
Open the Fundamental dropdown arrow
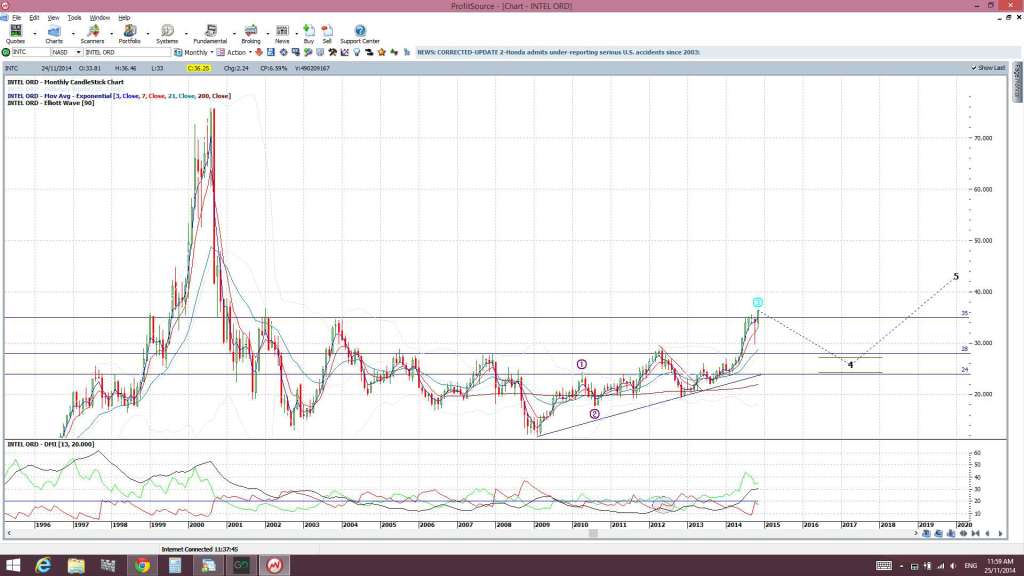click(234, 33)
